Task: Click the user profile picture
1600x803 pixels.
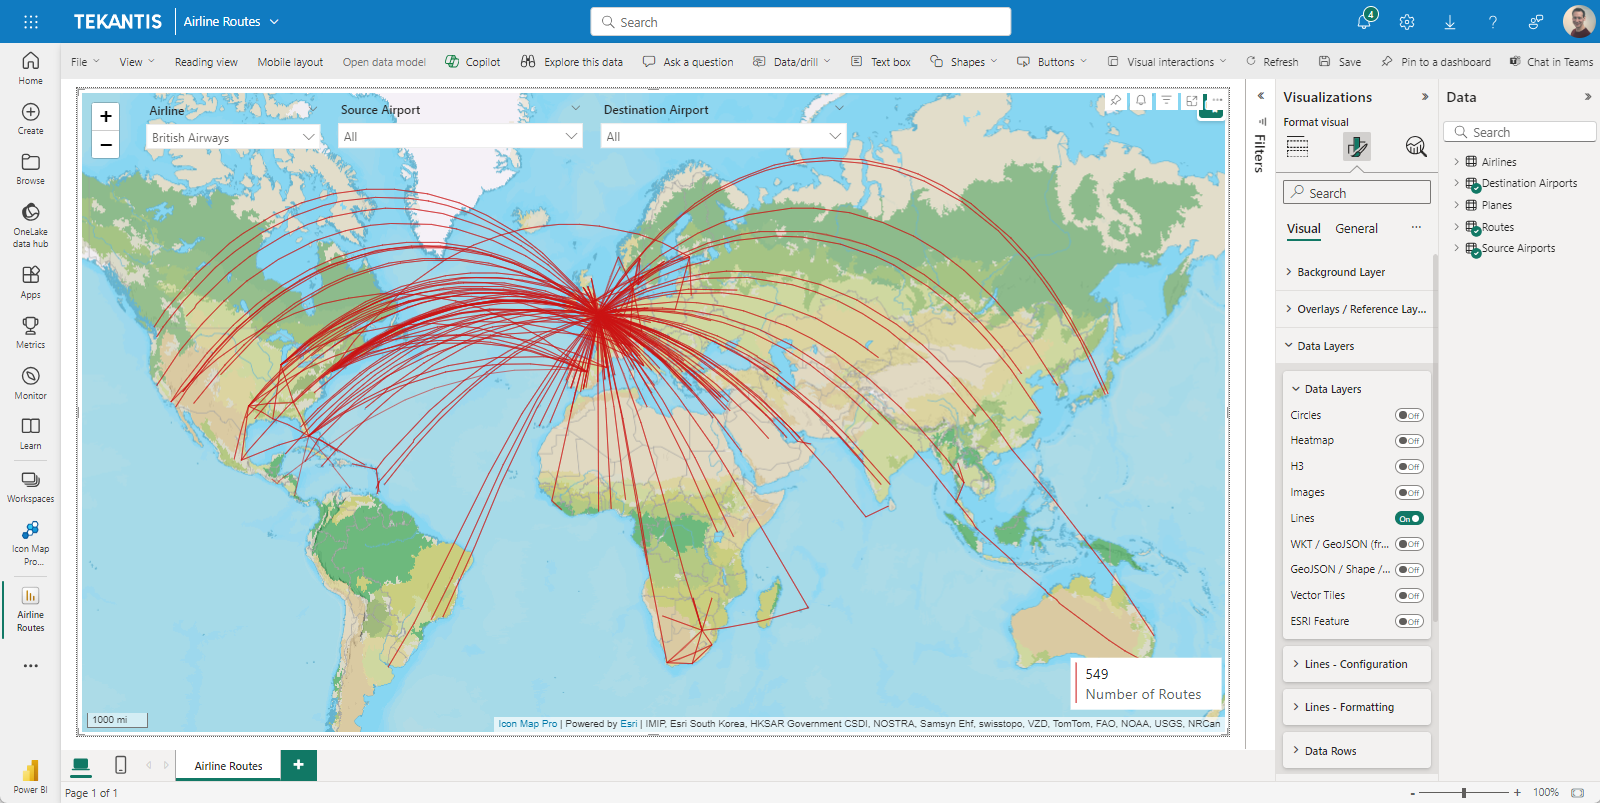Action: click(1579, 21)
